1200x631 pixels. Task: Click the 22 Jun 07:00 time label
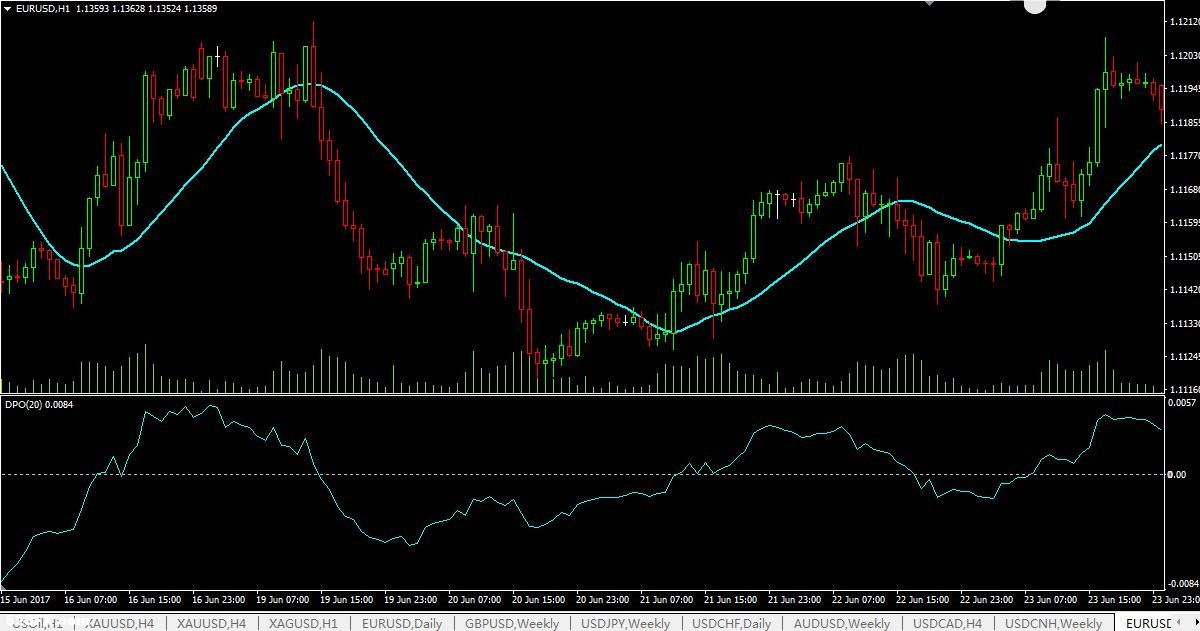pos(861,600)
